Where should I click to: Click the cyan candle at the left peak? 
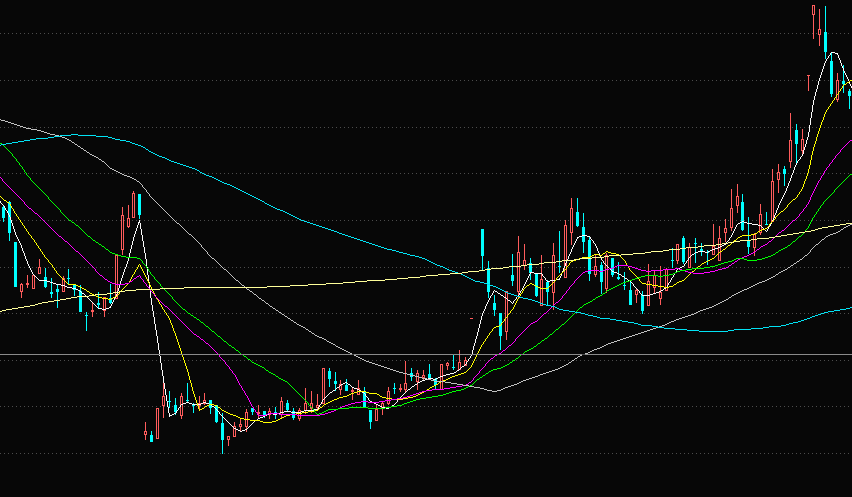click(x=140, y=205)
